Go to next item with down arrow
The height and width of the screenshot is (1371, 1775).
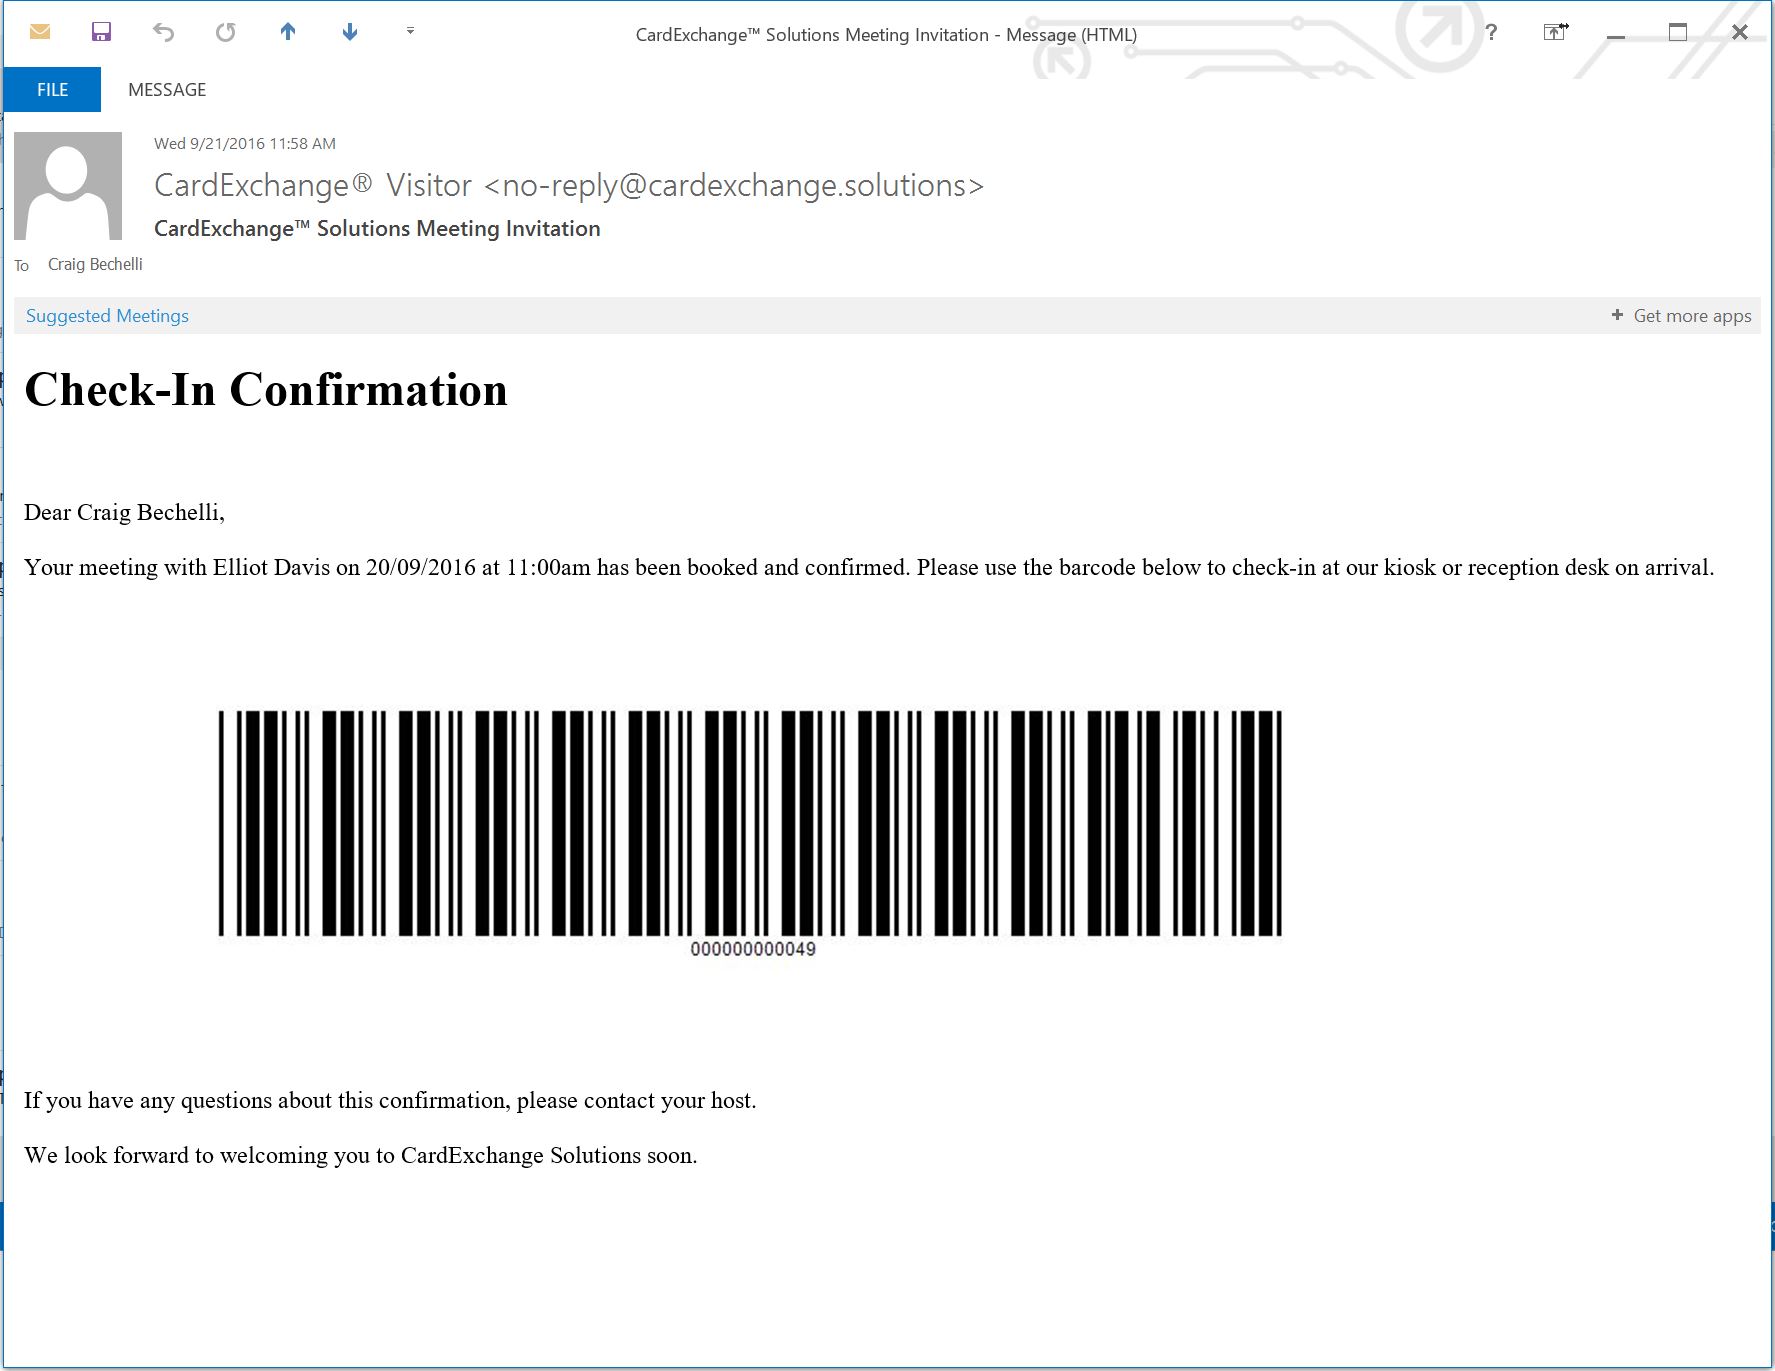pos(350,32)
